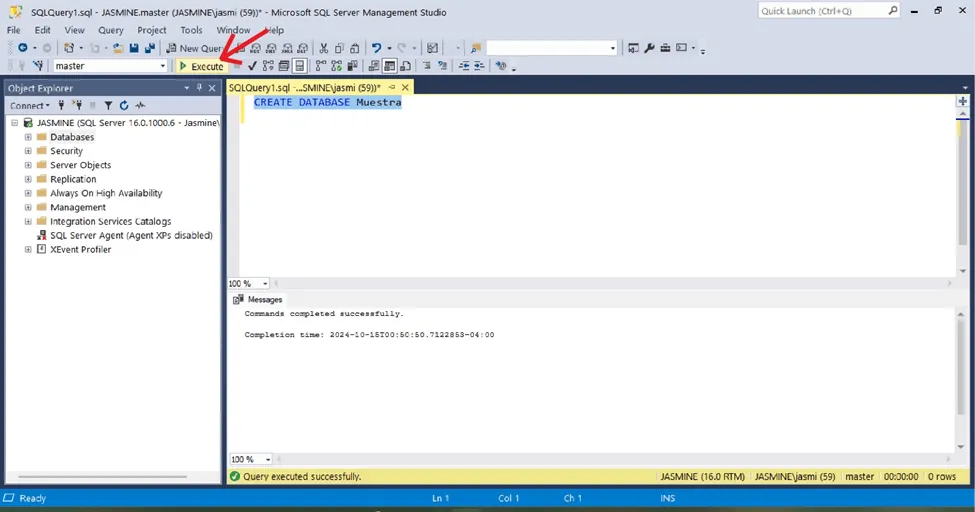The image size is (975, 512).
Task: Click the Undo arrow icon
Action: click(x=376, y=48)
